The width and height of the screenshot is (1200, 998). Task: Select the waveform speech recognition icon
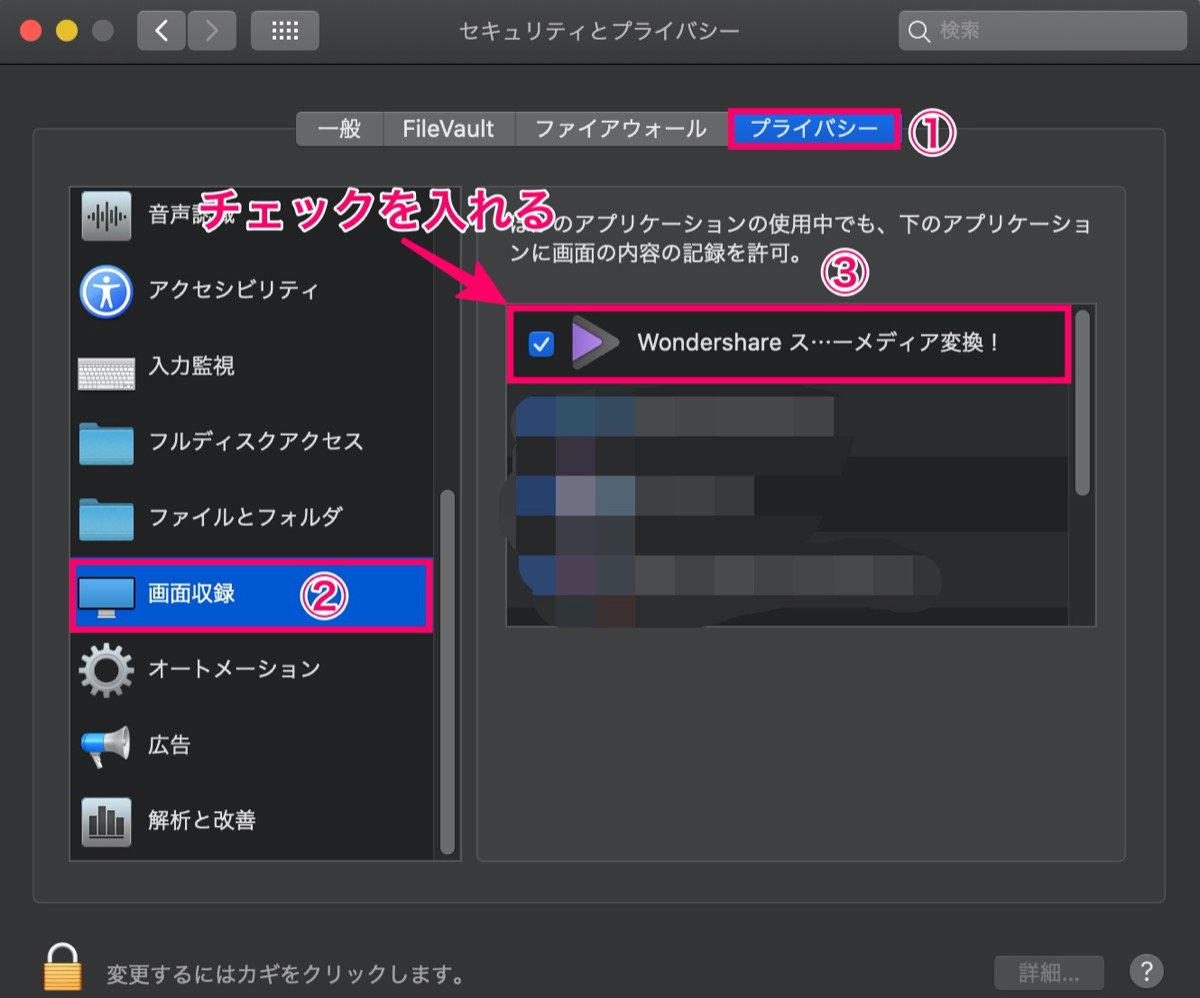point(106,214)
